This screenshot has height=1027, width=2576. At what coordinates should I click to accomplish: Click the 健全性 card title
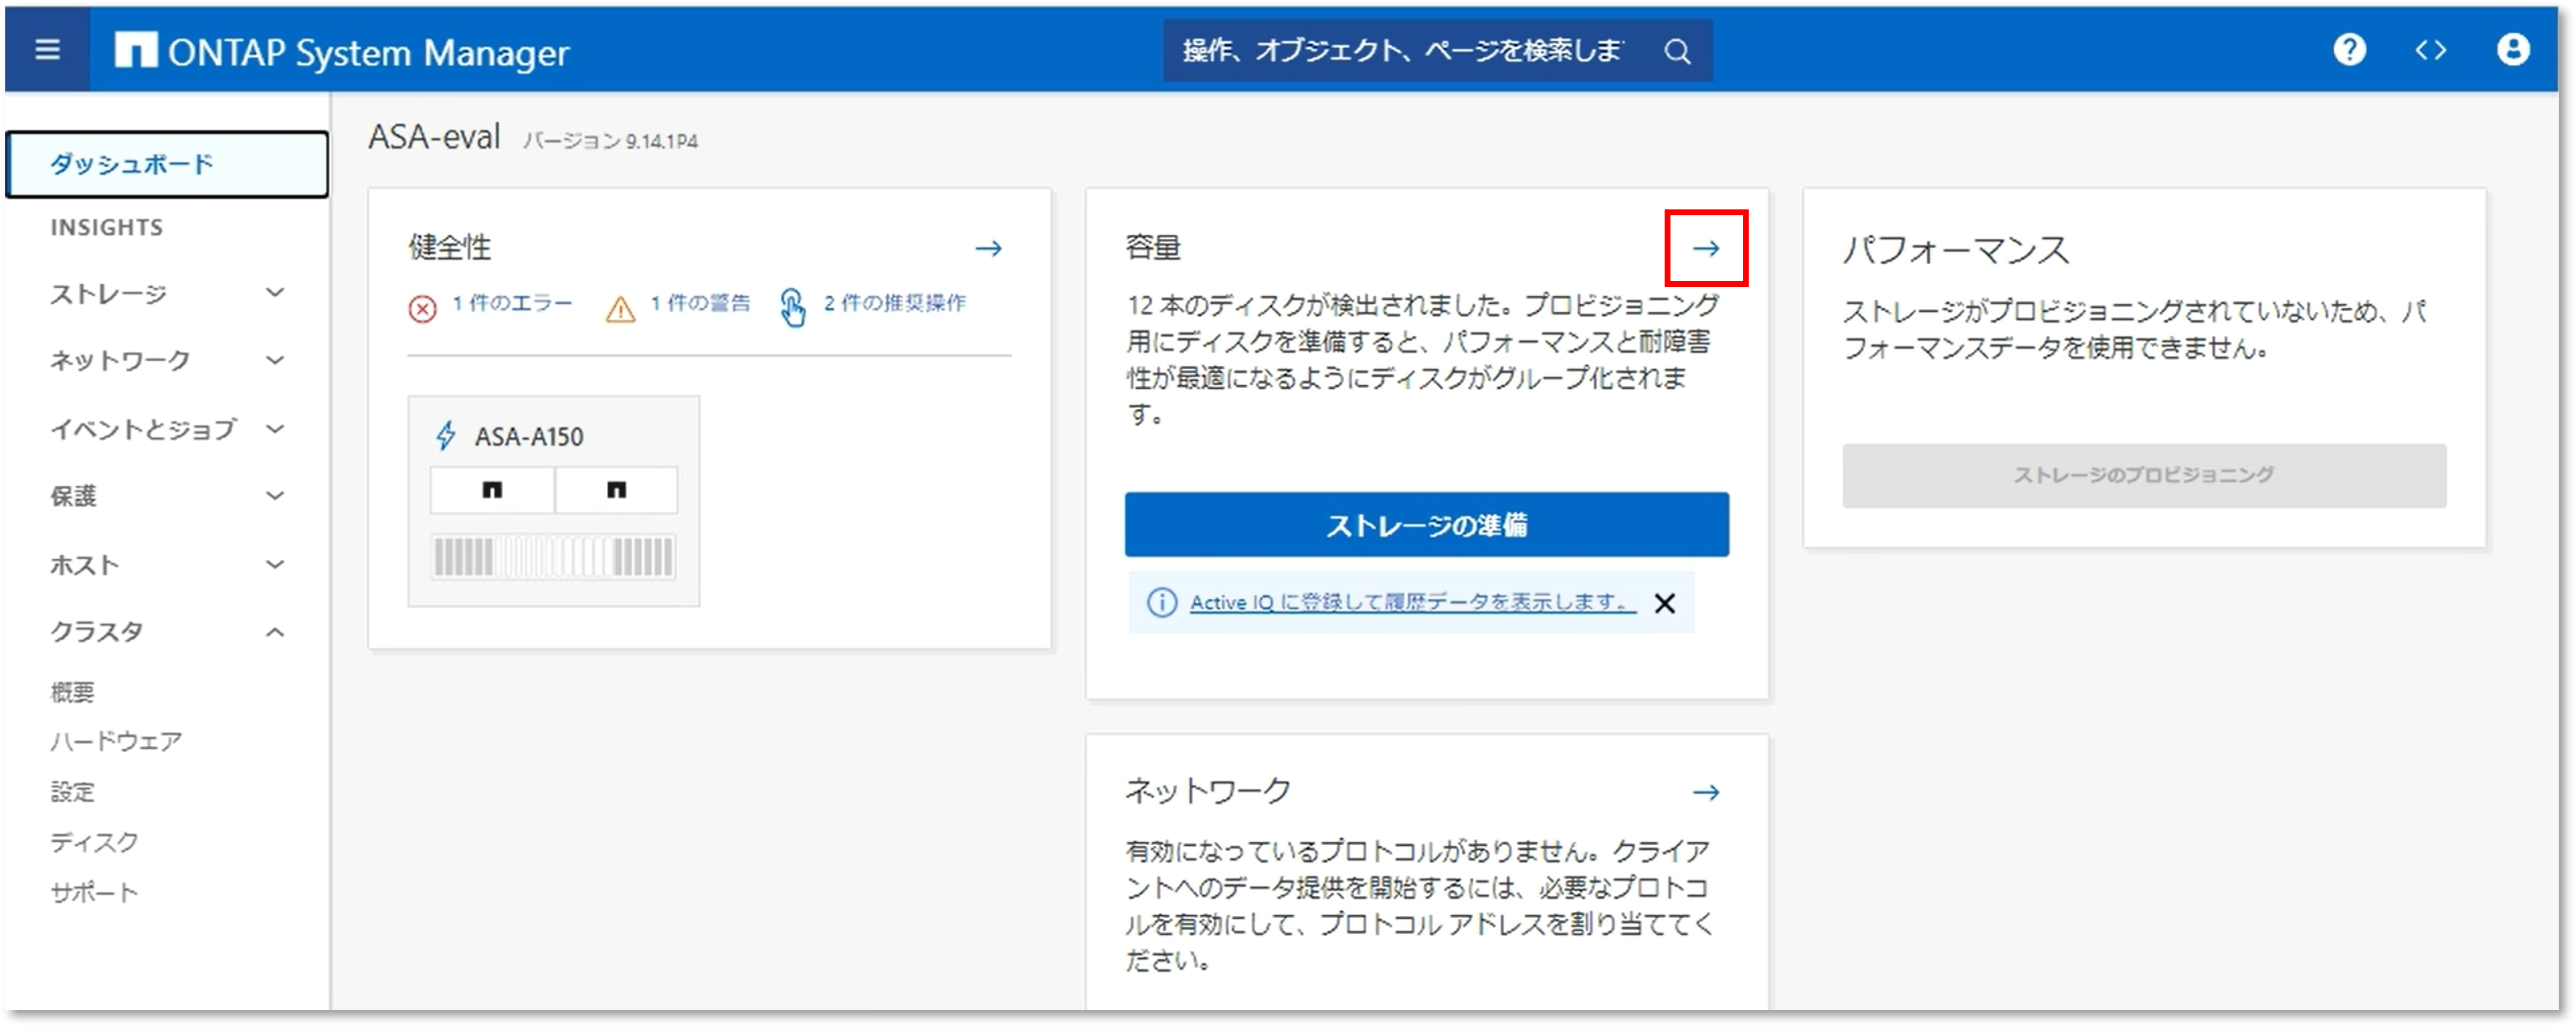pyautogui.click(x=450, y=247)
